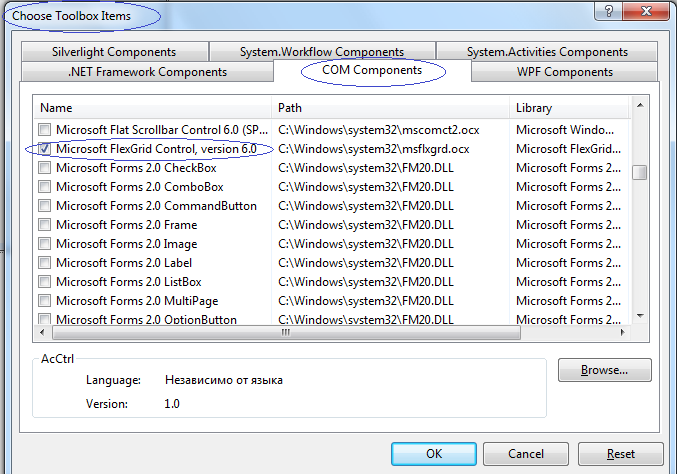677x474 pixels.
Task: Open System.Activities Components tab
Action: click(547, 52)
